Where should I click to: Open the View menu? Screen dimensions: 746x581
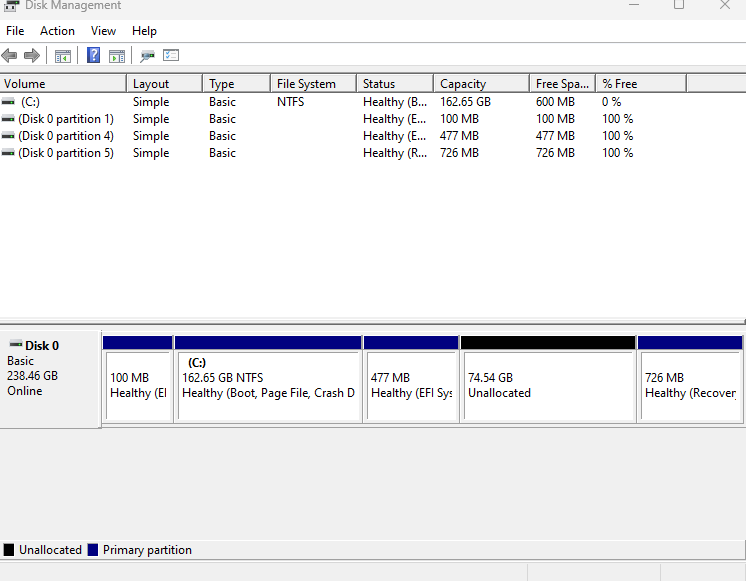[103, 31]
